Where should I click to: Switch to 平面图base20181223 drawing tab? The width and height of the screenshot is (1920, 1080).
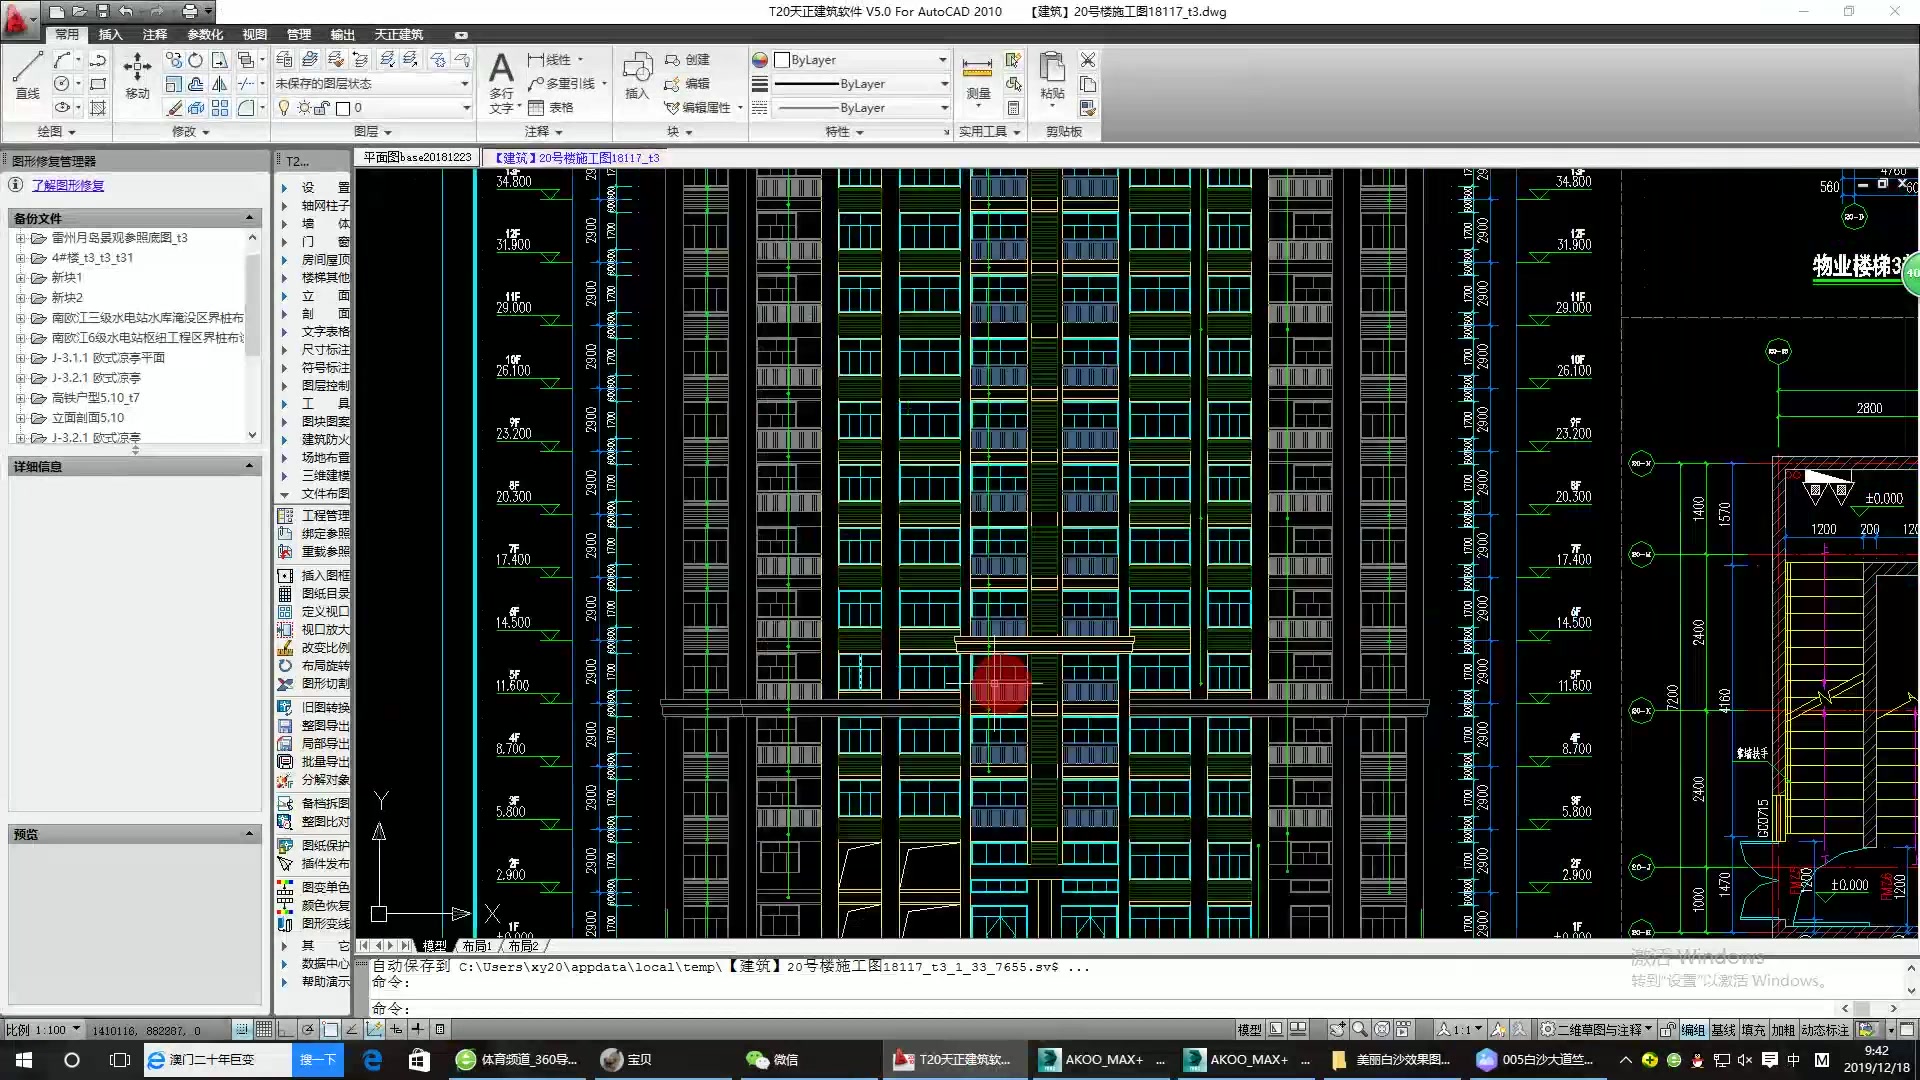click(x=417, y=157)
